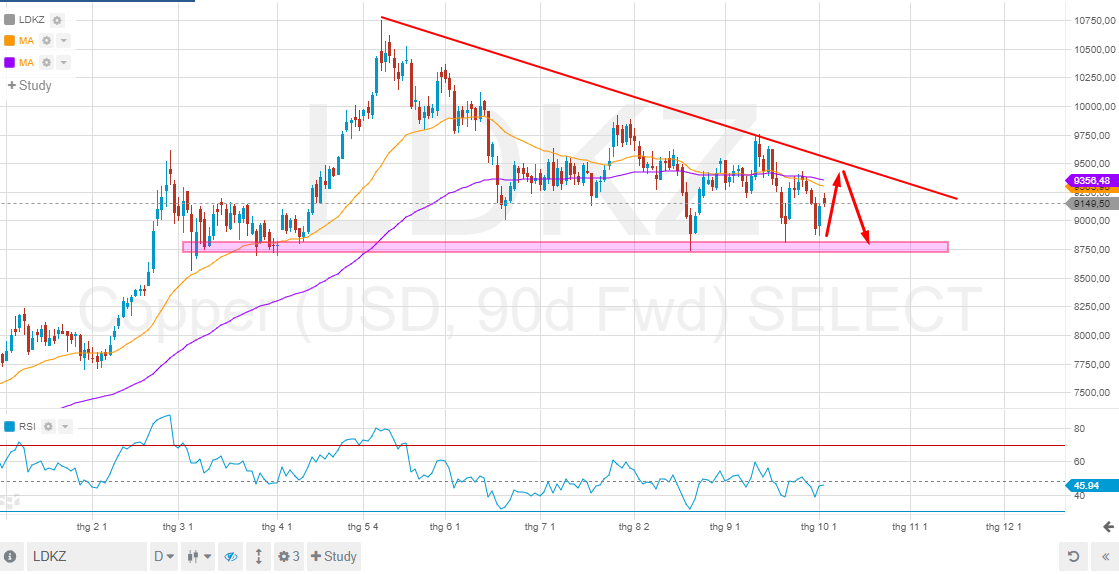
Task: Expand the RSI dropdown arrow
Action: point(65,426)
